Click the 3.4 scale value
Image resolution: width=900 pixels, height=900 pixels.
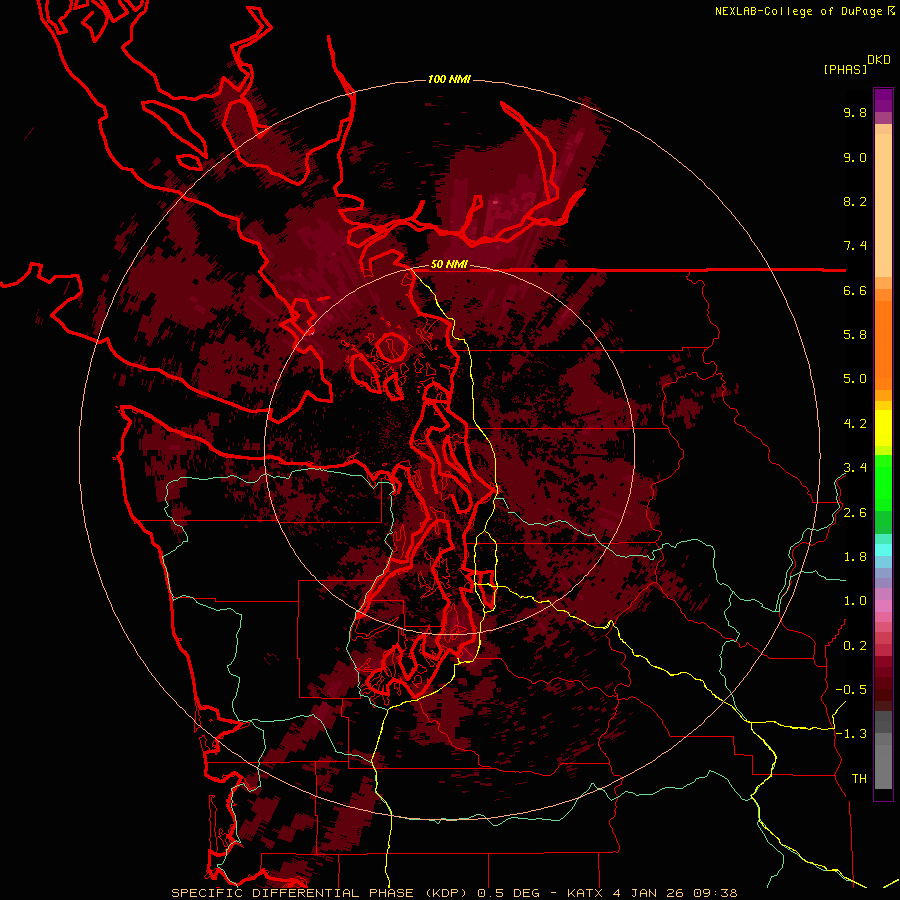(x=855, y=468)
